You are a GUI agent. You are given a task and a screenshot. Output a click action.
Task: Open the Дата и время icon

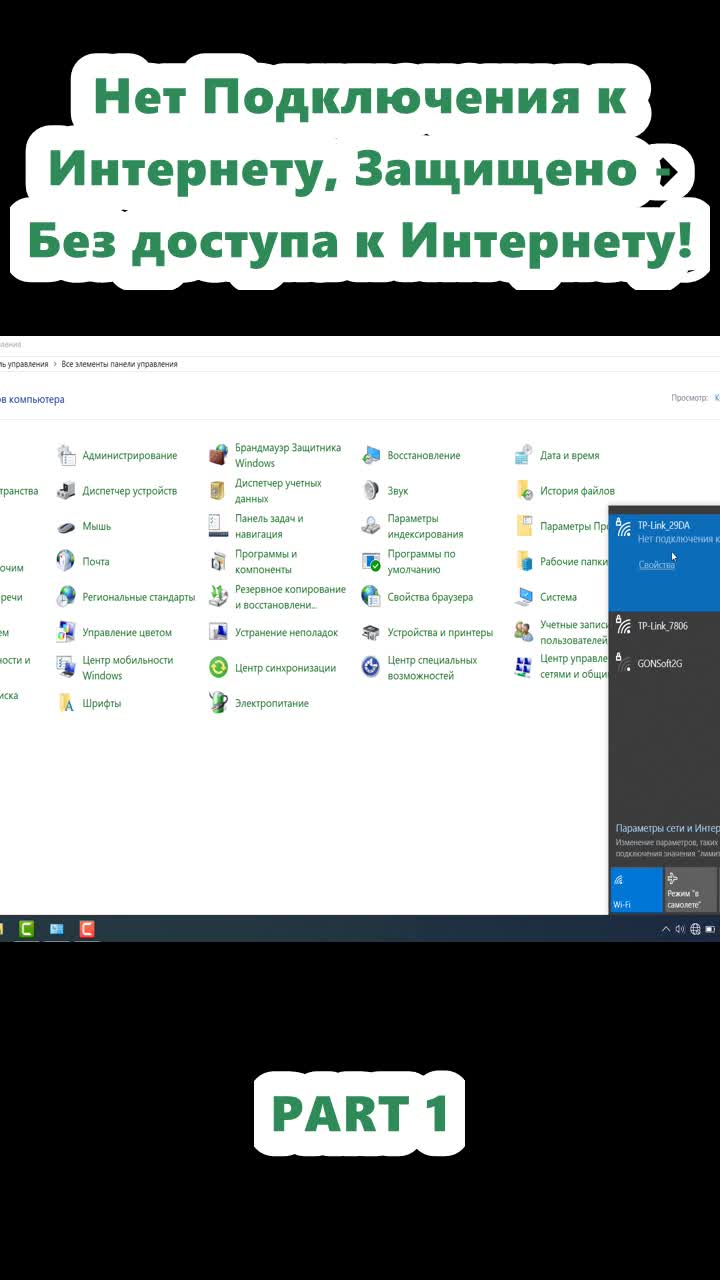click(x=524, y=456)
